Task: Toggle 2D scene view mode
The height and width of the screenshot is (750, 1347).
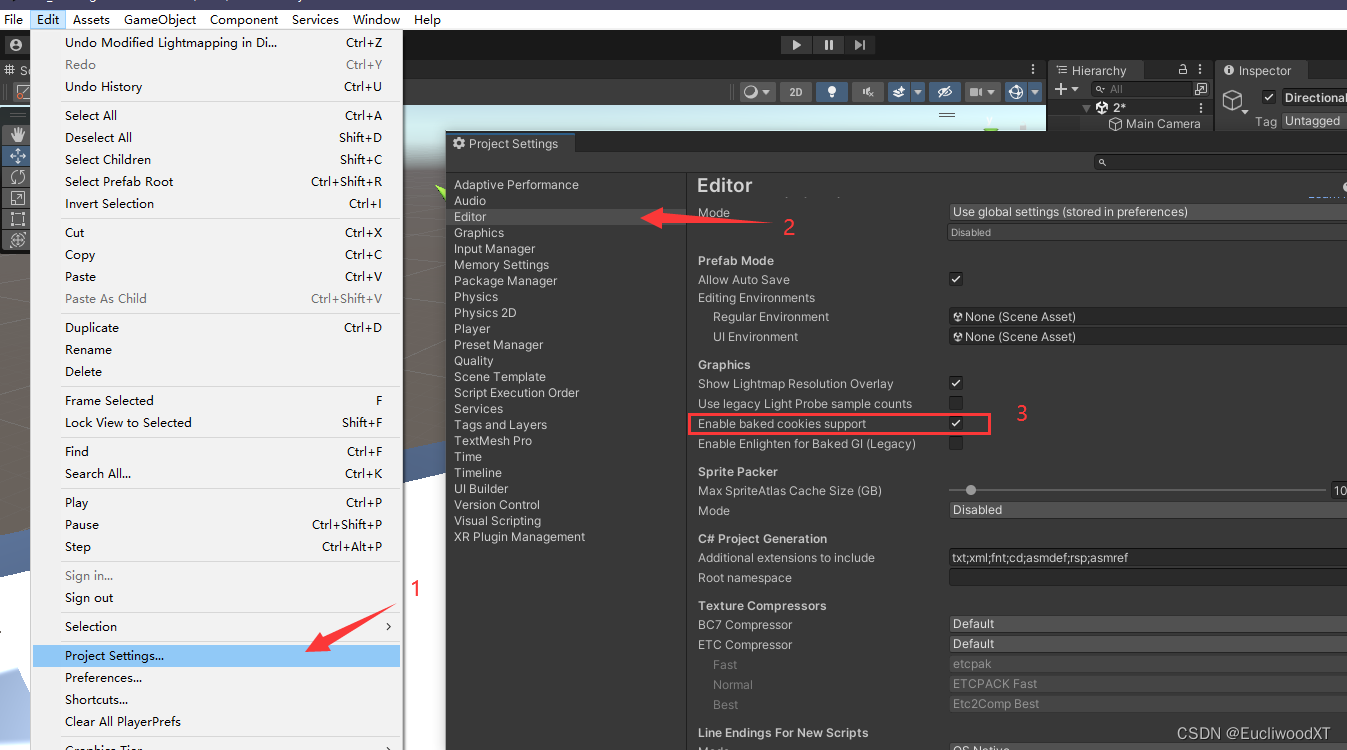Action: coord(796,92)
